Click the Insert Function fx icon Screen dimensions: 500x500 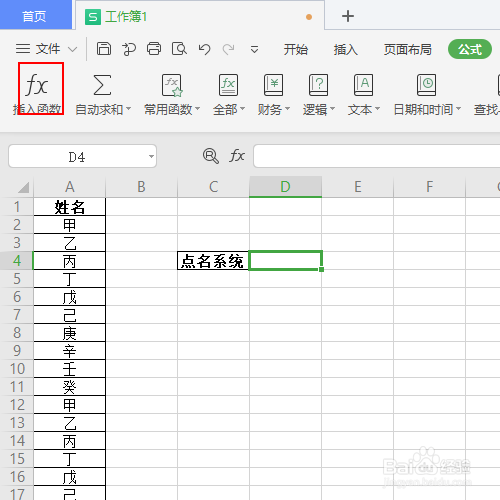[37, 85]
